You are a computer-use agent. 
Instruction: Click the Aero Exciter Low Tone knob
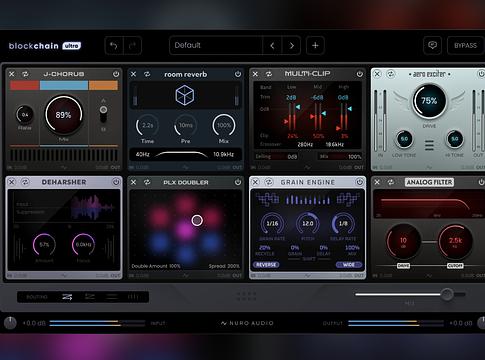coord(404,139)
